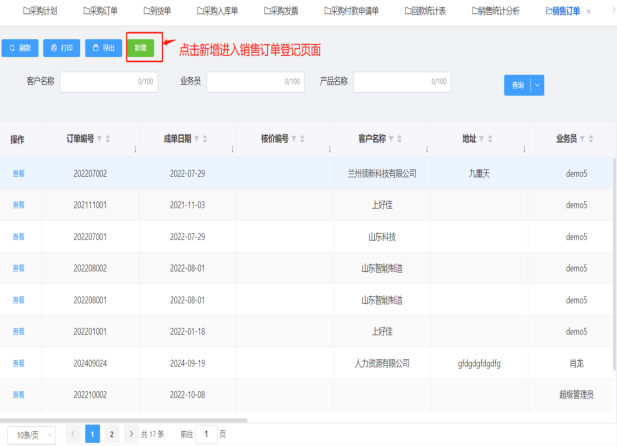This screenshot has width=617, height=446.
Task: Select page 1 in pagination
Action: [92, 434]
